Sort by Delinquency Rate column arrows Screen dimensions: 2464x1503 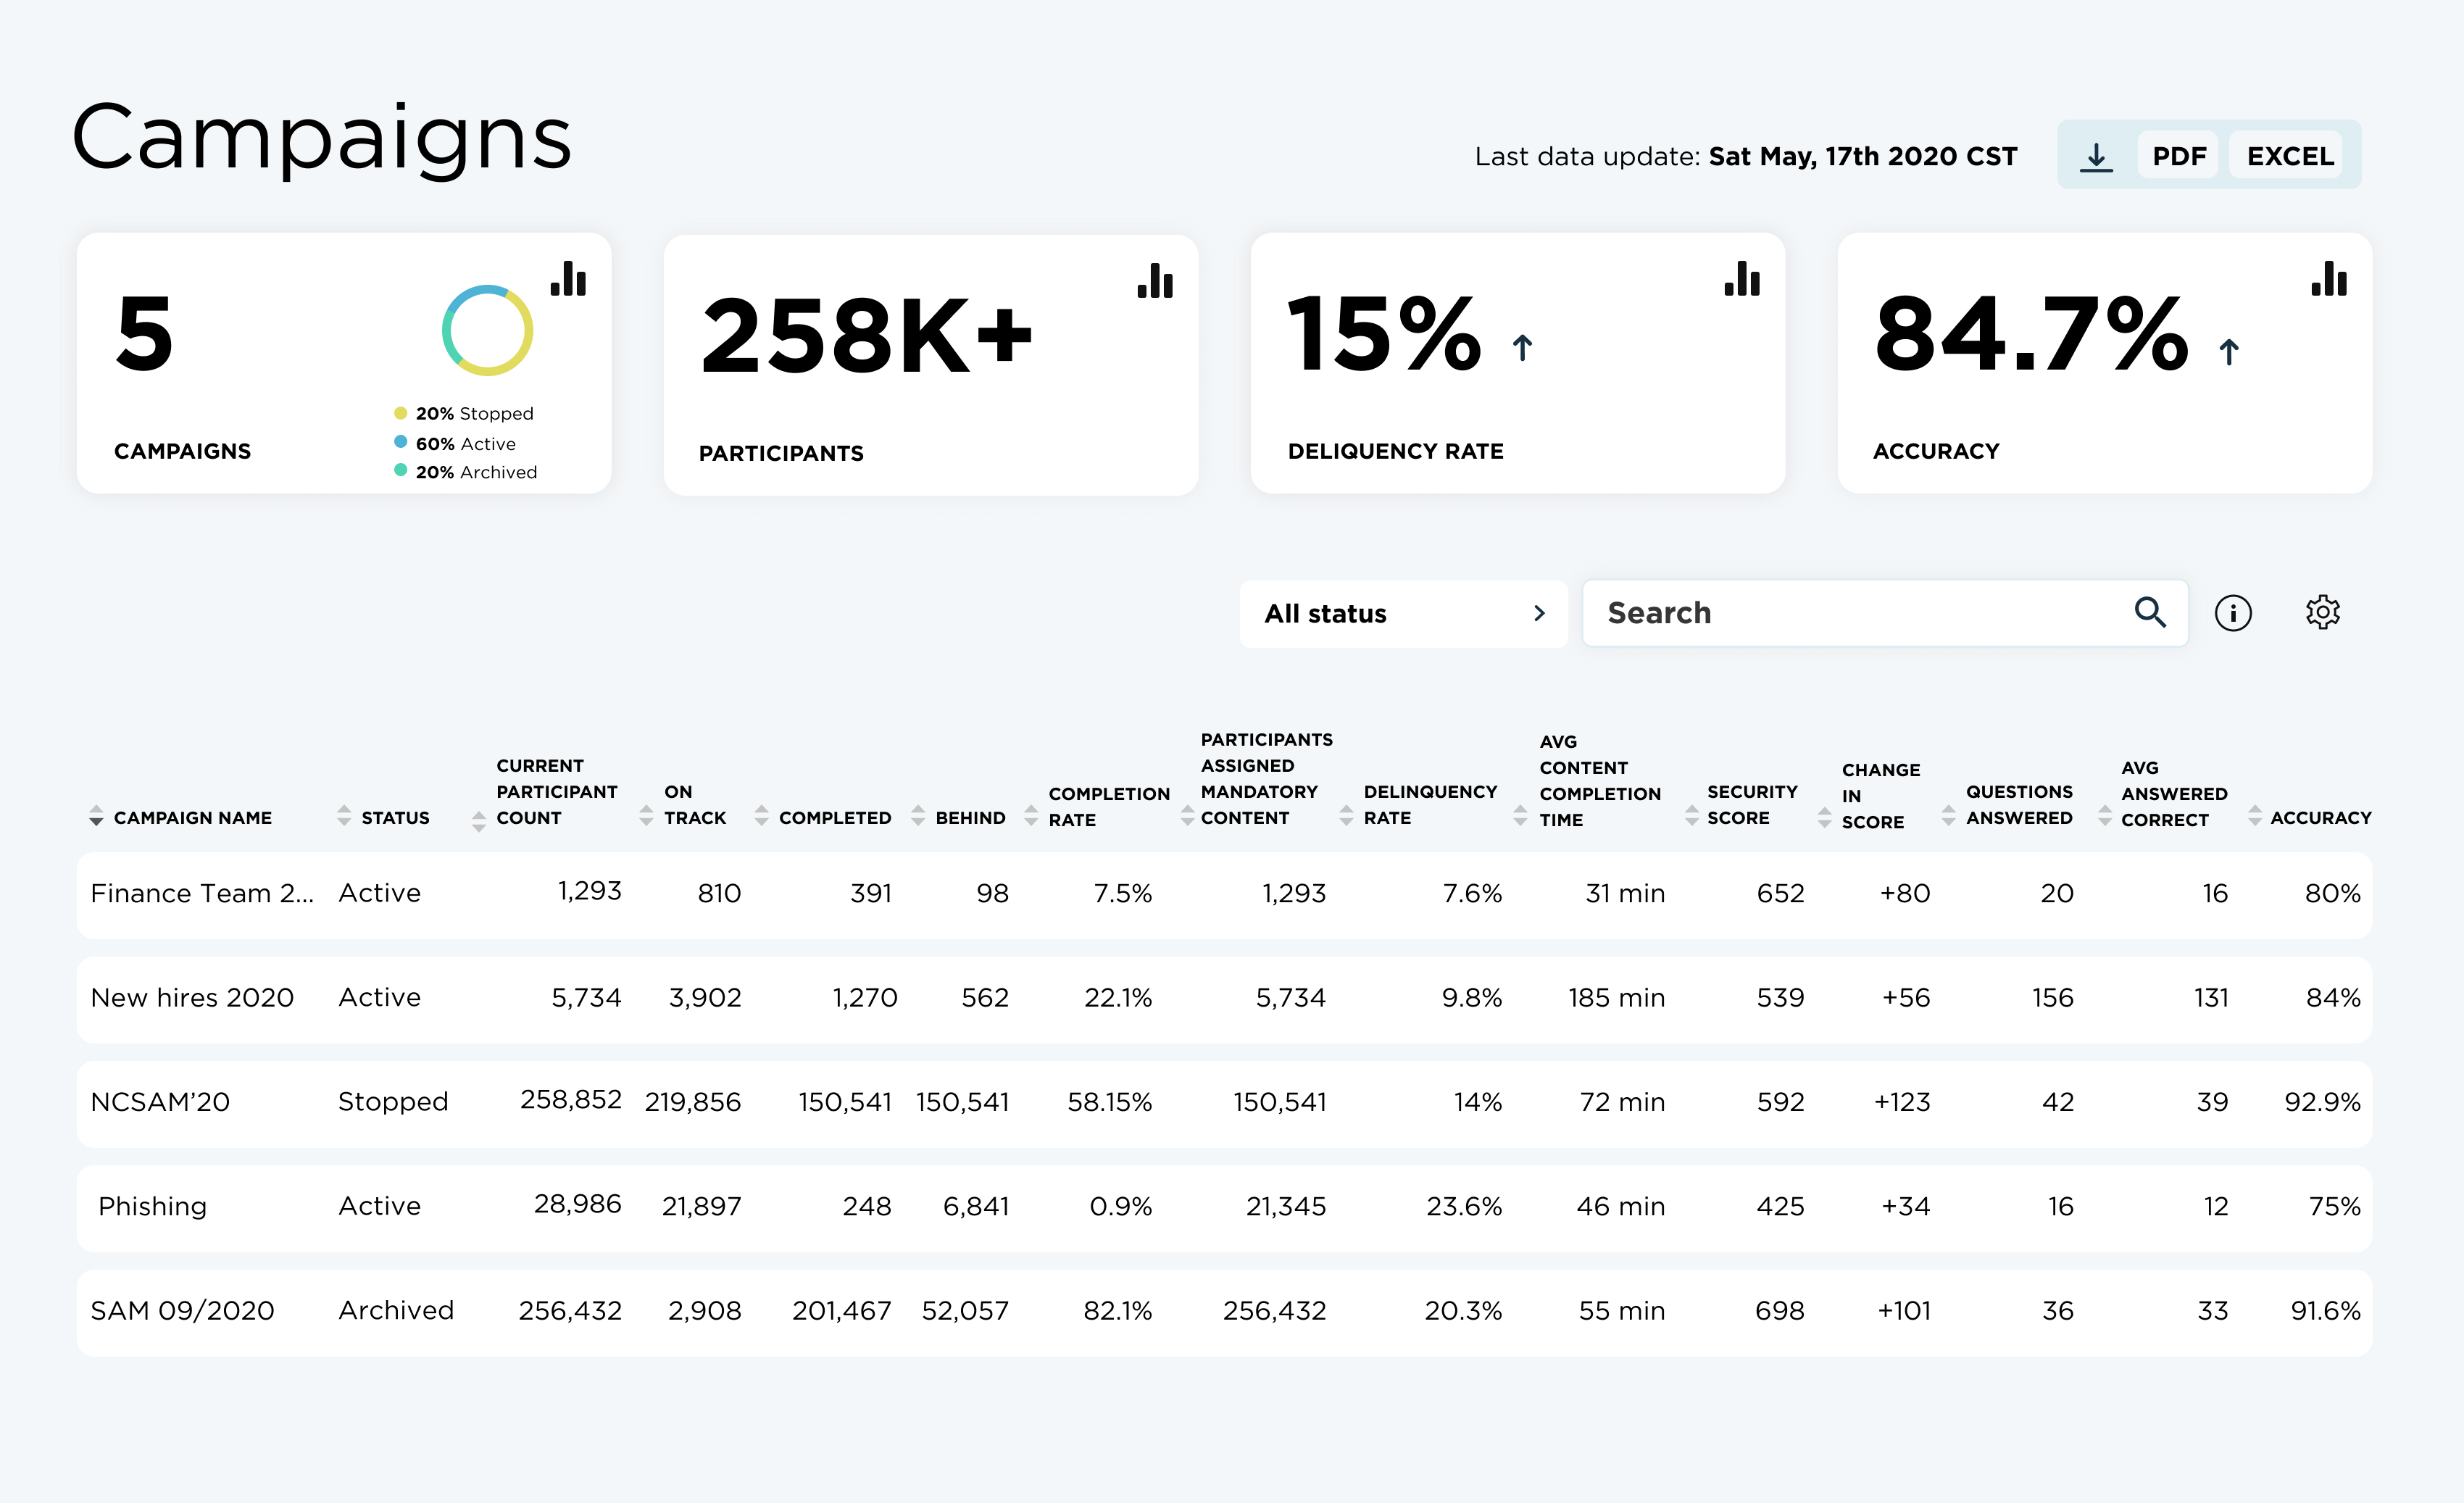1346,816
